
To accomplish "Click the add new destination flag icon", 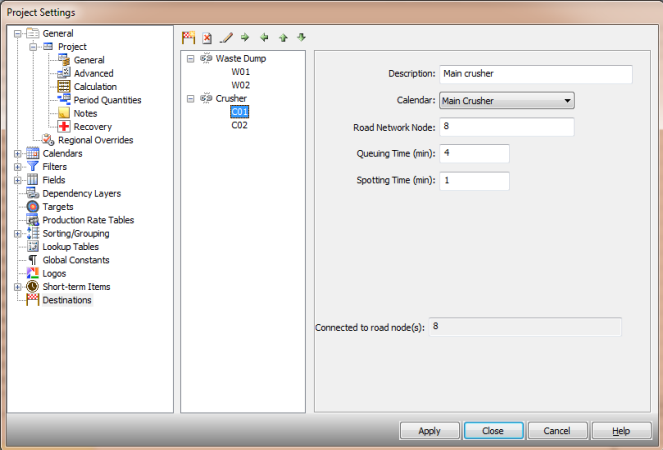I will pyautogui.click(x=189, y=38).
